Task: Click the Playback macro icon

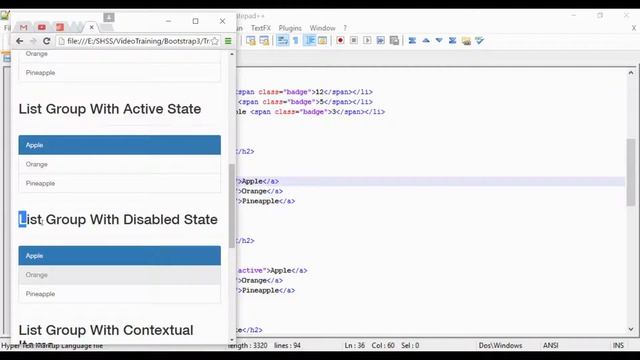Action: 367,40
